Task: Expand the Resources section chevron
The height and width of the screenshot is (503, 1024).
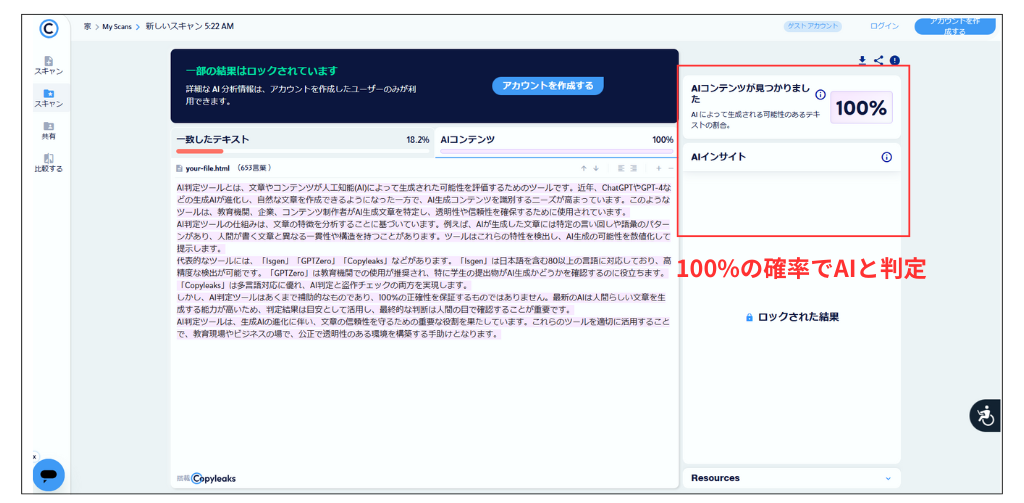Action: [x=888, y=478]
